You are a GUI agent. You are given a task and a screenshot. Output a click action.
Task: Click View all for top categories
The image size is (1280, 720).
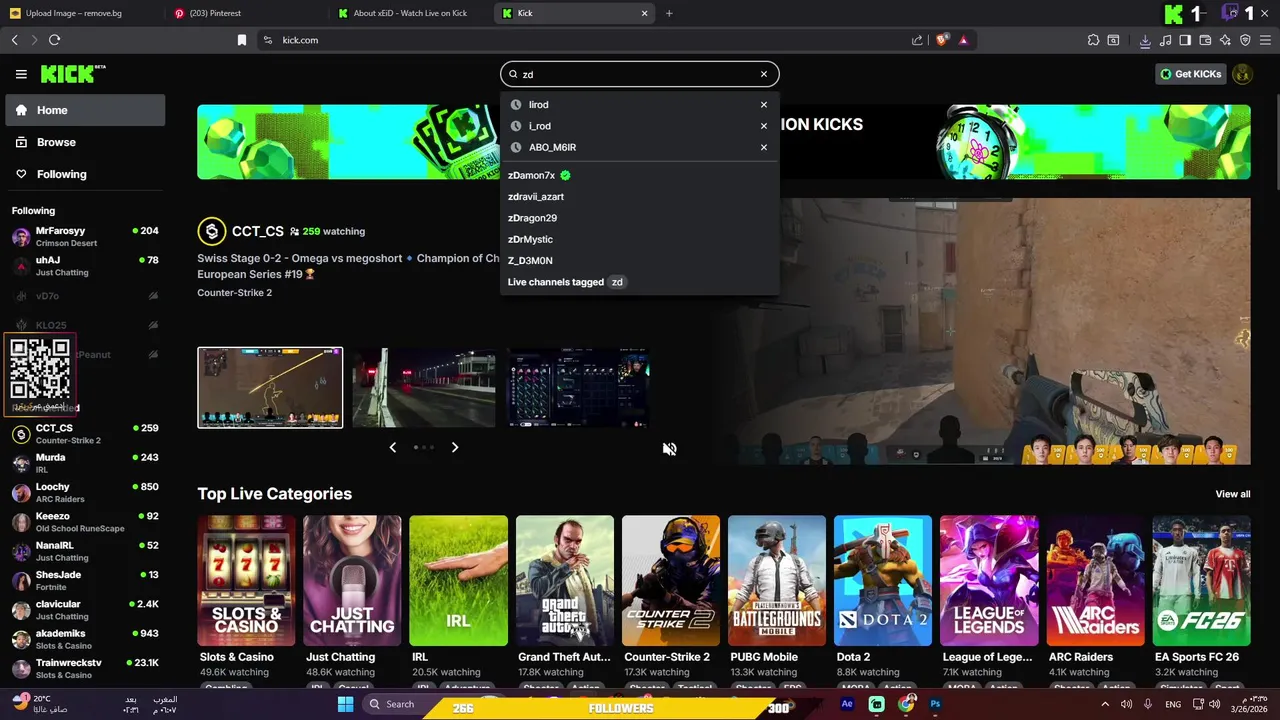(1232, 494)
